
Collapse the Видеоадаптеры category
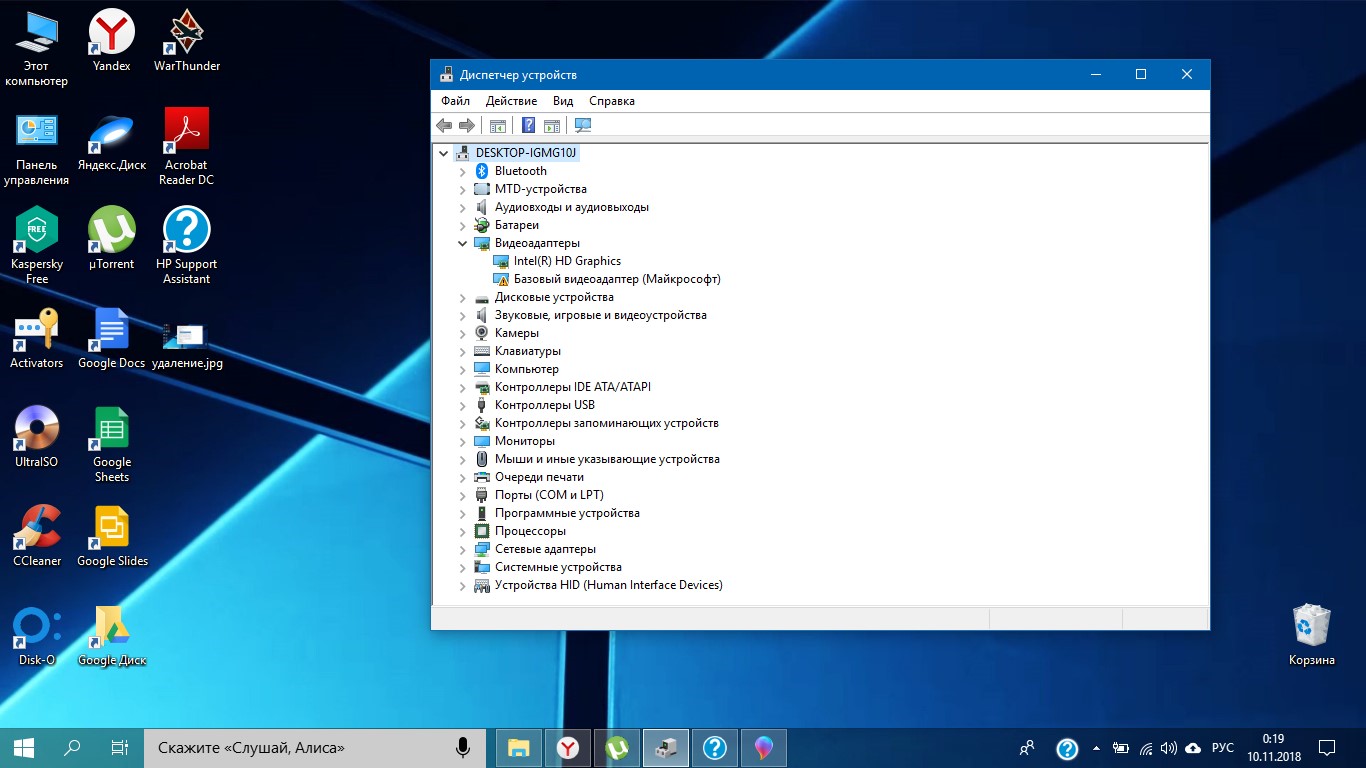pyautogui.click(x=463, y=243)
